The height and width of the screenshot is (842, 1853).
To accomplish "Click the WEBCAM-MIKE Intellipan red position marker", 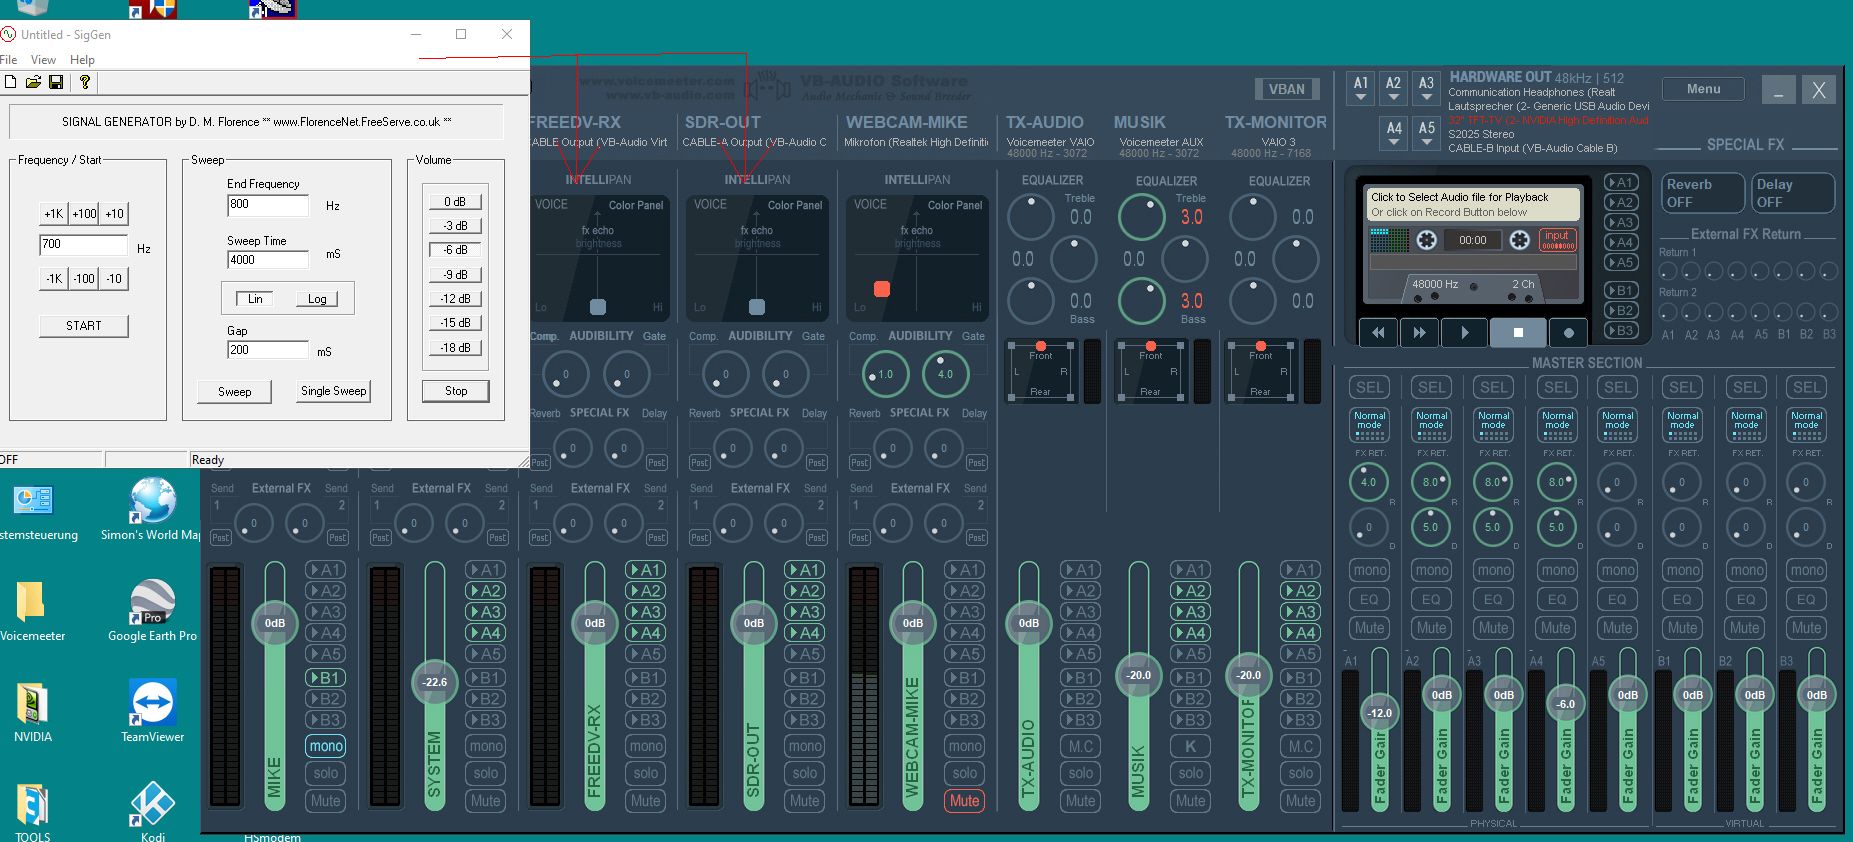I will coord(882,289).
